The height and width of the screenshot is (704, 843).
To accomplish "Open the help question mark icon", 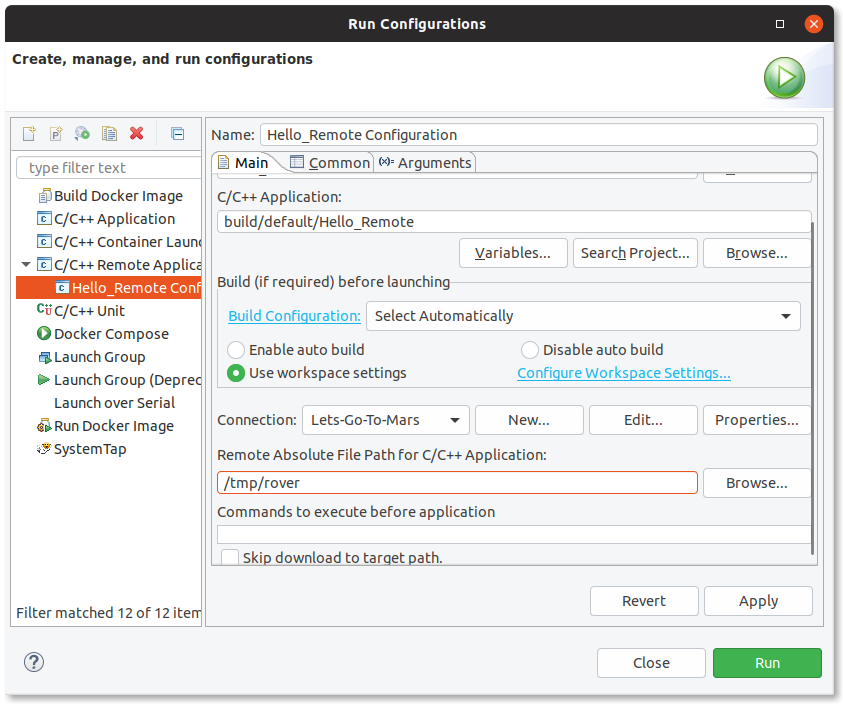I will coord(34,662).
